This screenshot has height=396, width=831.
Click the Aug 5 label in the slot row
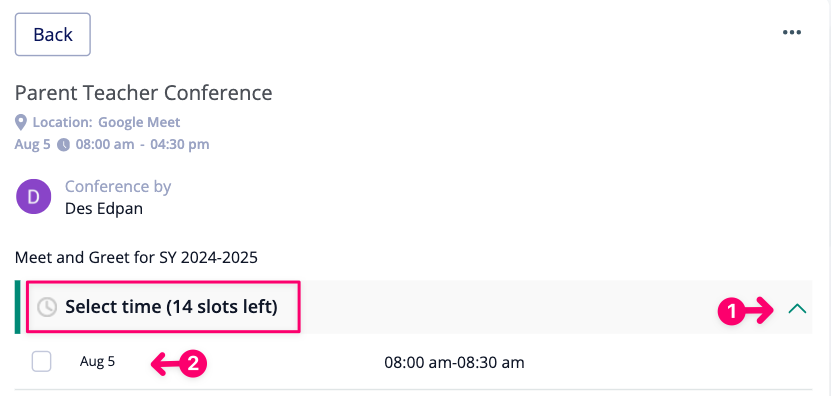98,362
